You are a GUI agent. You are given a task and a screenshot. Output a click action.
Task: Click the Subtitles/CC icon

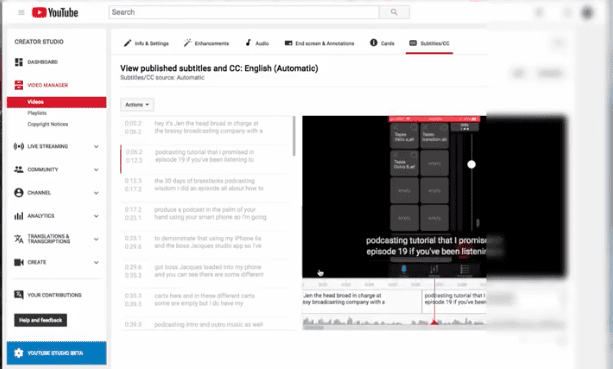[413, 43]
